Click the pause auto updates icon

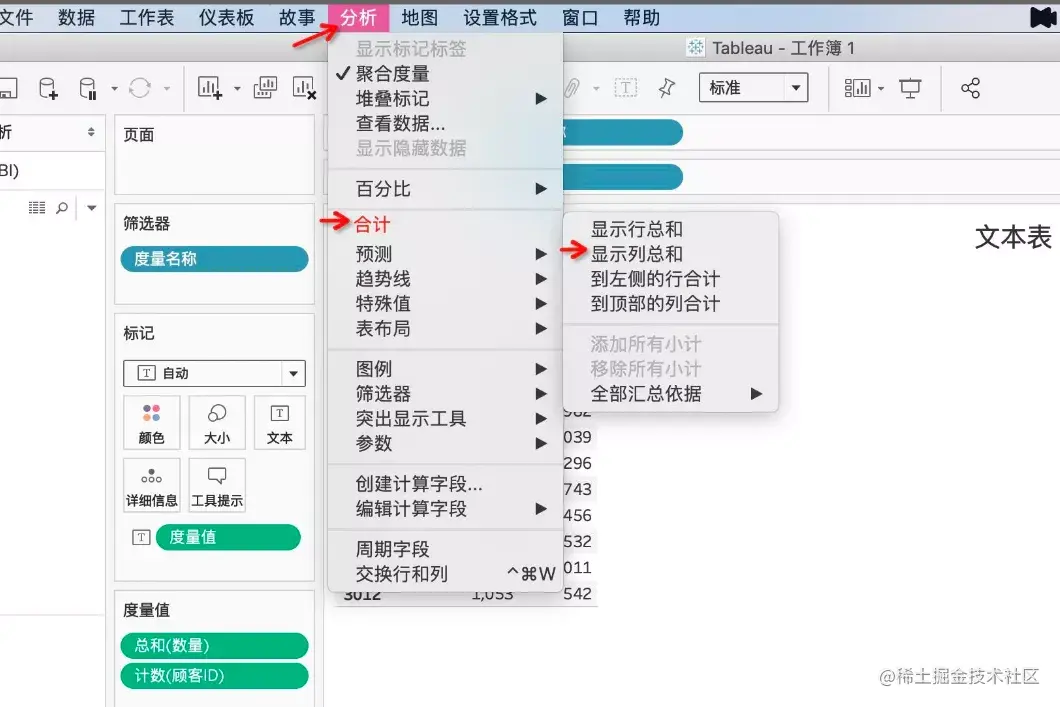[x=88, y=88]
